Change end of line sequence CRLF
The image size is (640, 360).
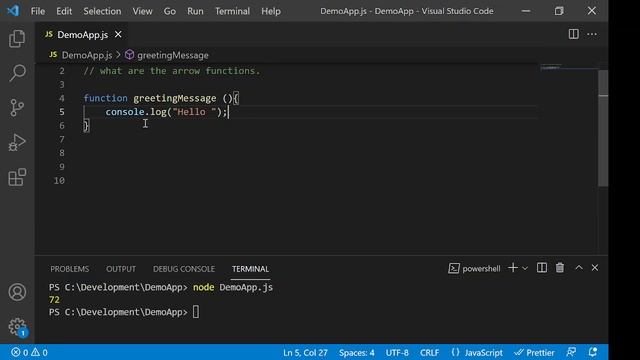click(x=429, y=352)
